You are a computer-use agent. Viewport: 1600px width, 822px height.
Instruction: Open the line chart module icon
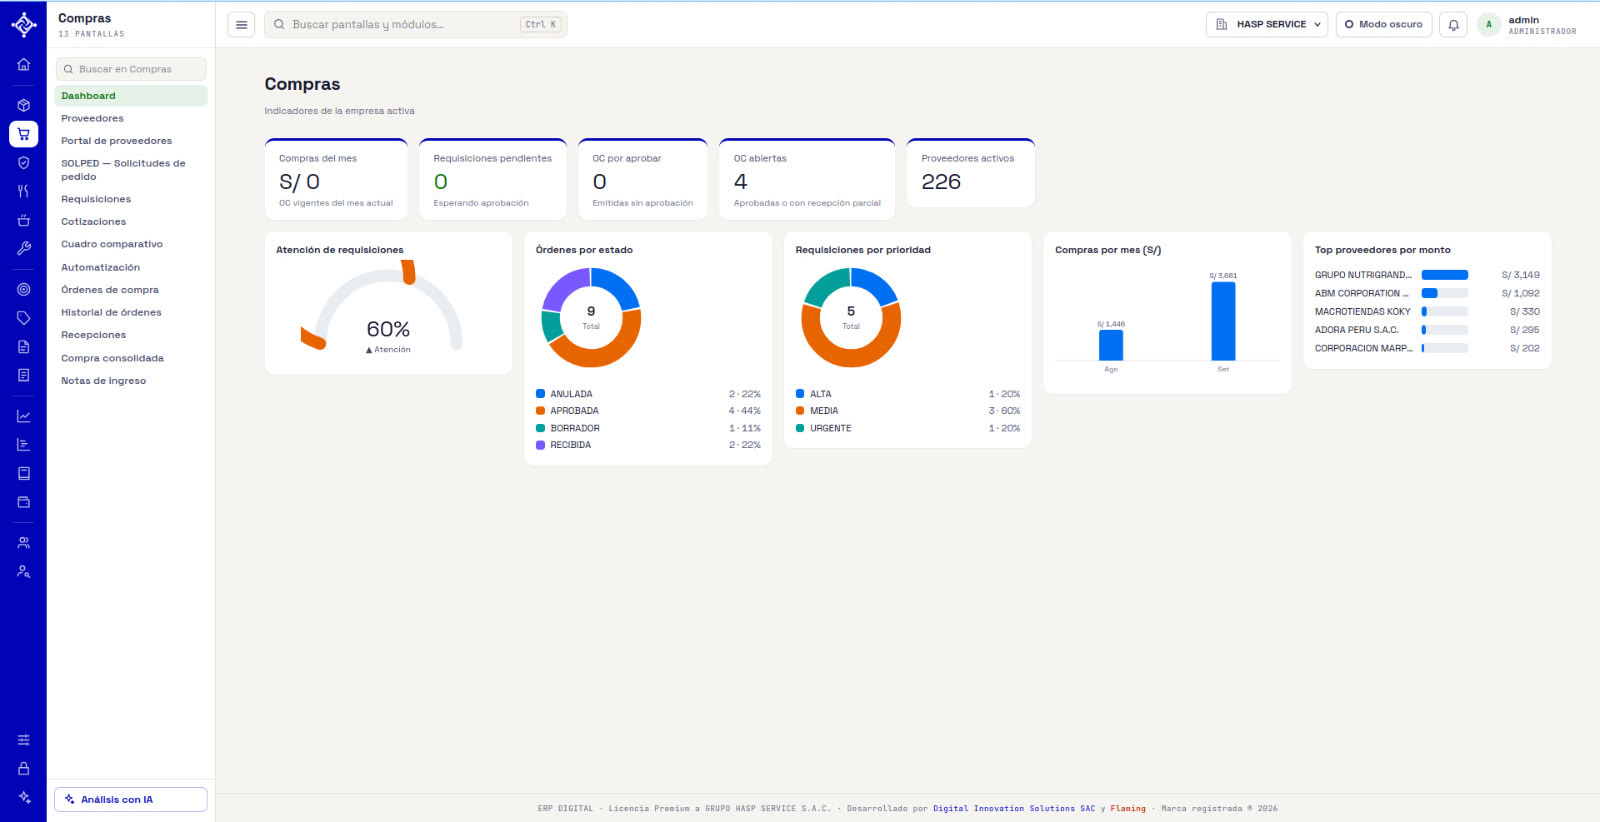click(23, 416)
